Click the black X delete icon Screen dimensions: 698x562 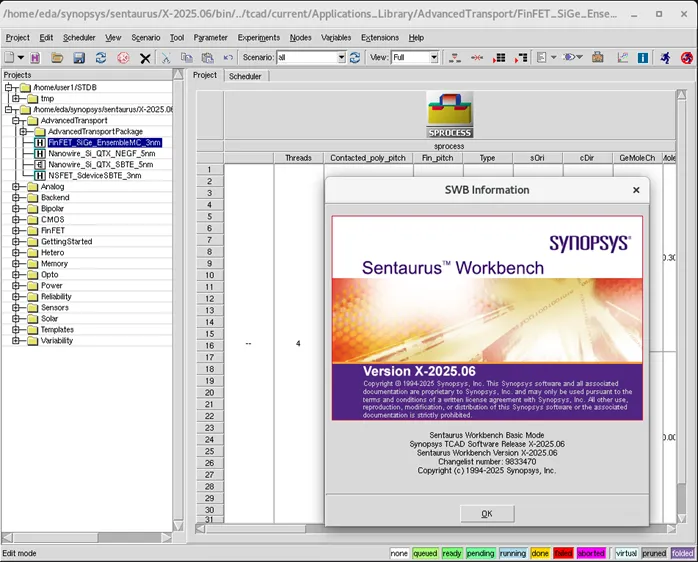(x=145, y=58)
